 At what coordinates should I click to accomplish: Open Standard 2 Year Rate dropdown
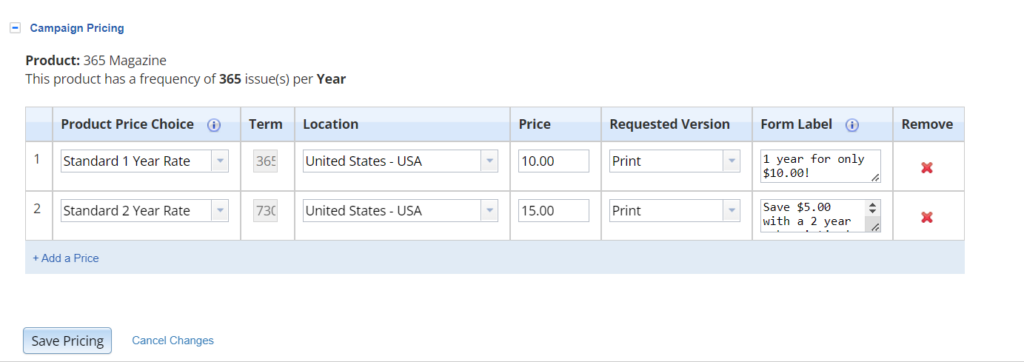(x=144, y=211)
